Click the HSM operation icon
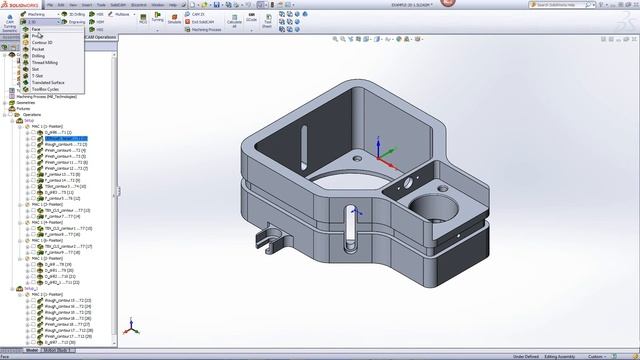Screen dimensions: 640x360 coord(92,22)
